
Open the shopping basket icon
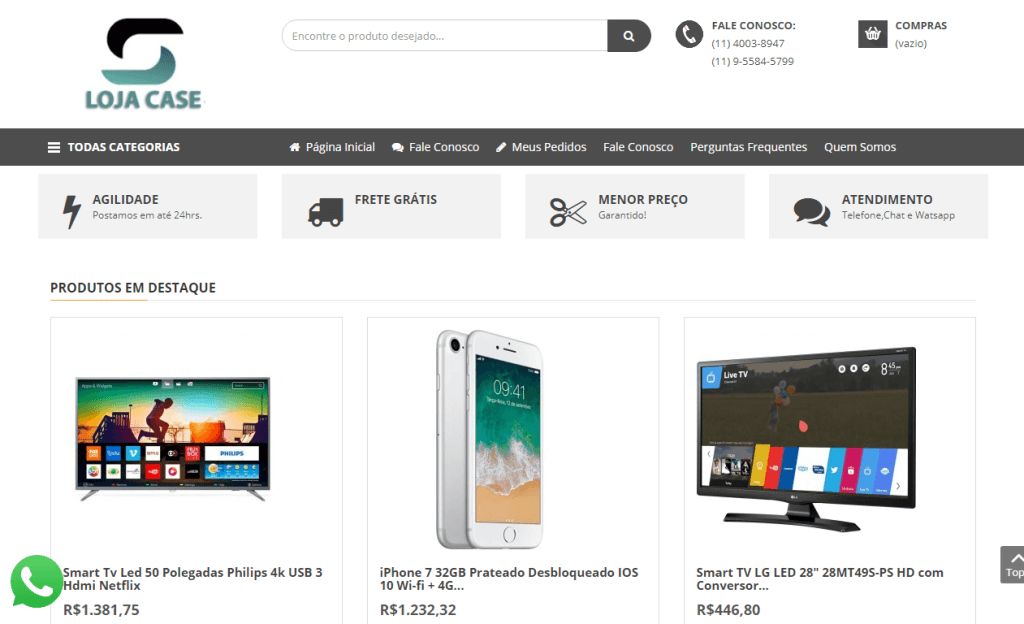(x=872, y=34)
